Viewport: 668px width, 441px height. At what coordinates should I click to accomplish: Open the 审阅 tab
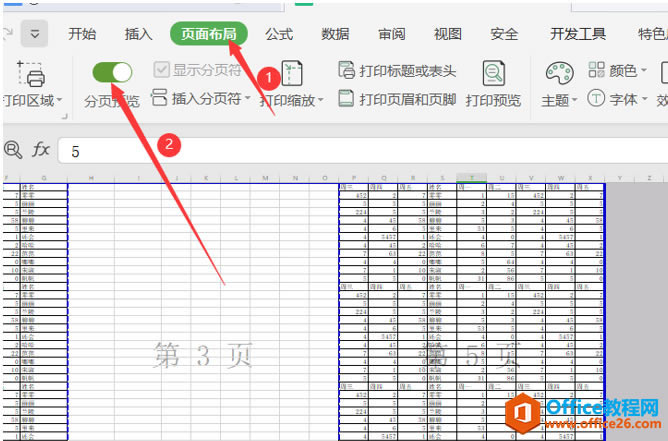click(392, 34)
